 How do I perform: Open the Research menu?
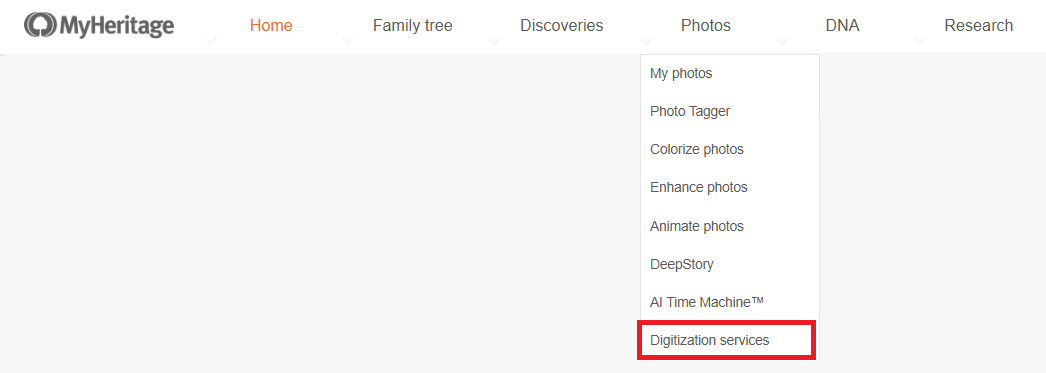[x=979, y=25]
